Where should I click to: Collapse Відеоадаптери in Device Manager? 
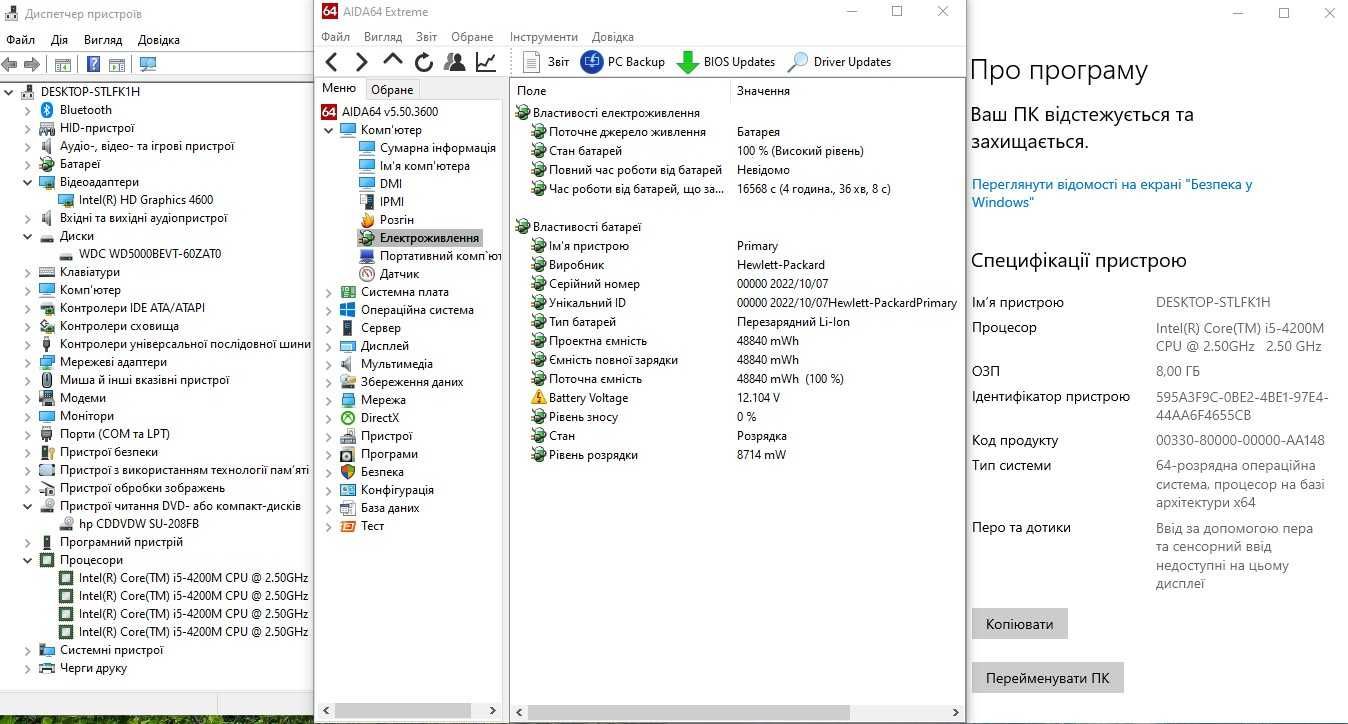pyautogui.click(x=28, y=182)
